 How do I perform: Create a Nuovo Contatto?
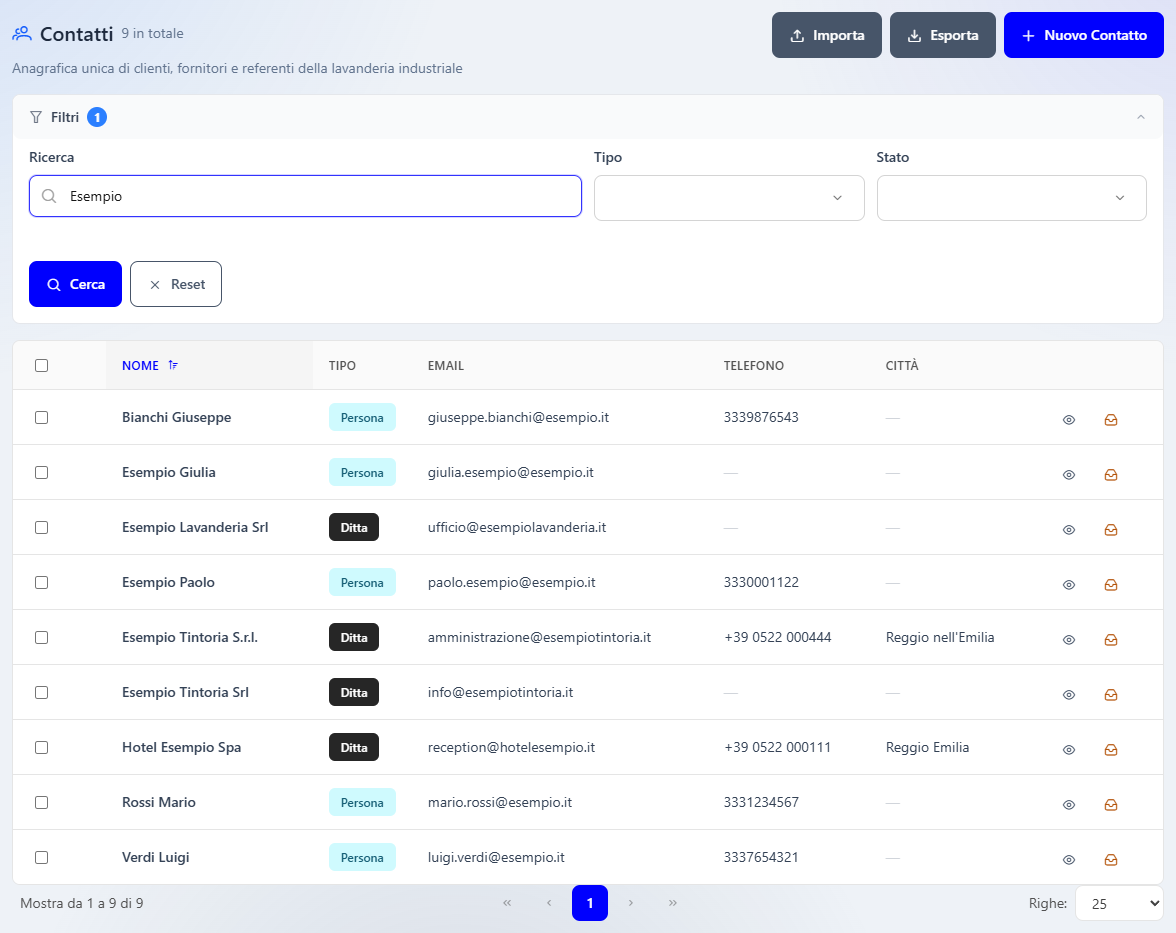[1084, 35]
